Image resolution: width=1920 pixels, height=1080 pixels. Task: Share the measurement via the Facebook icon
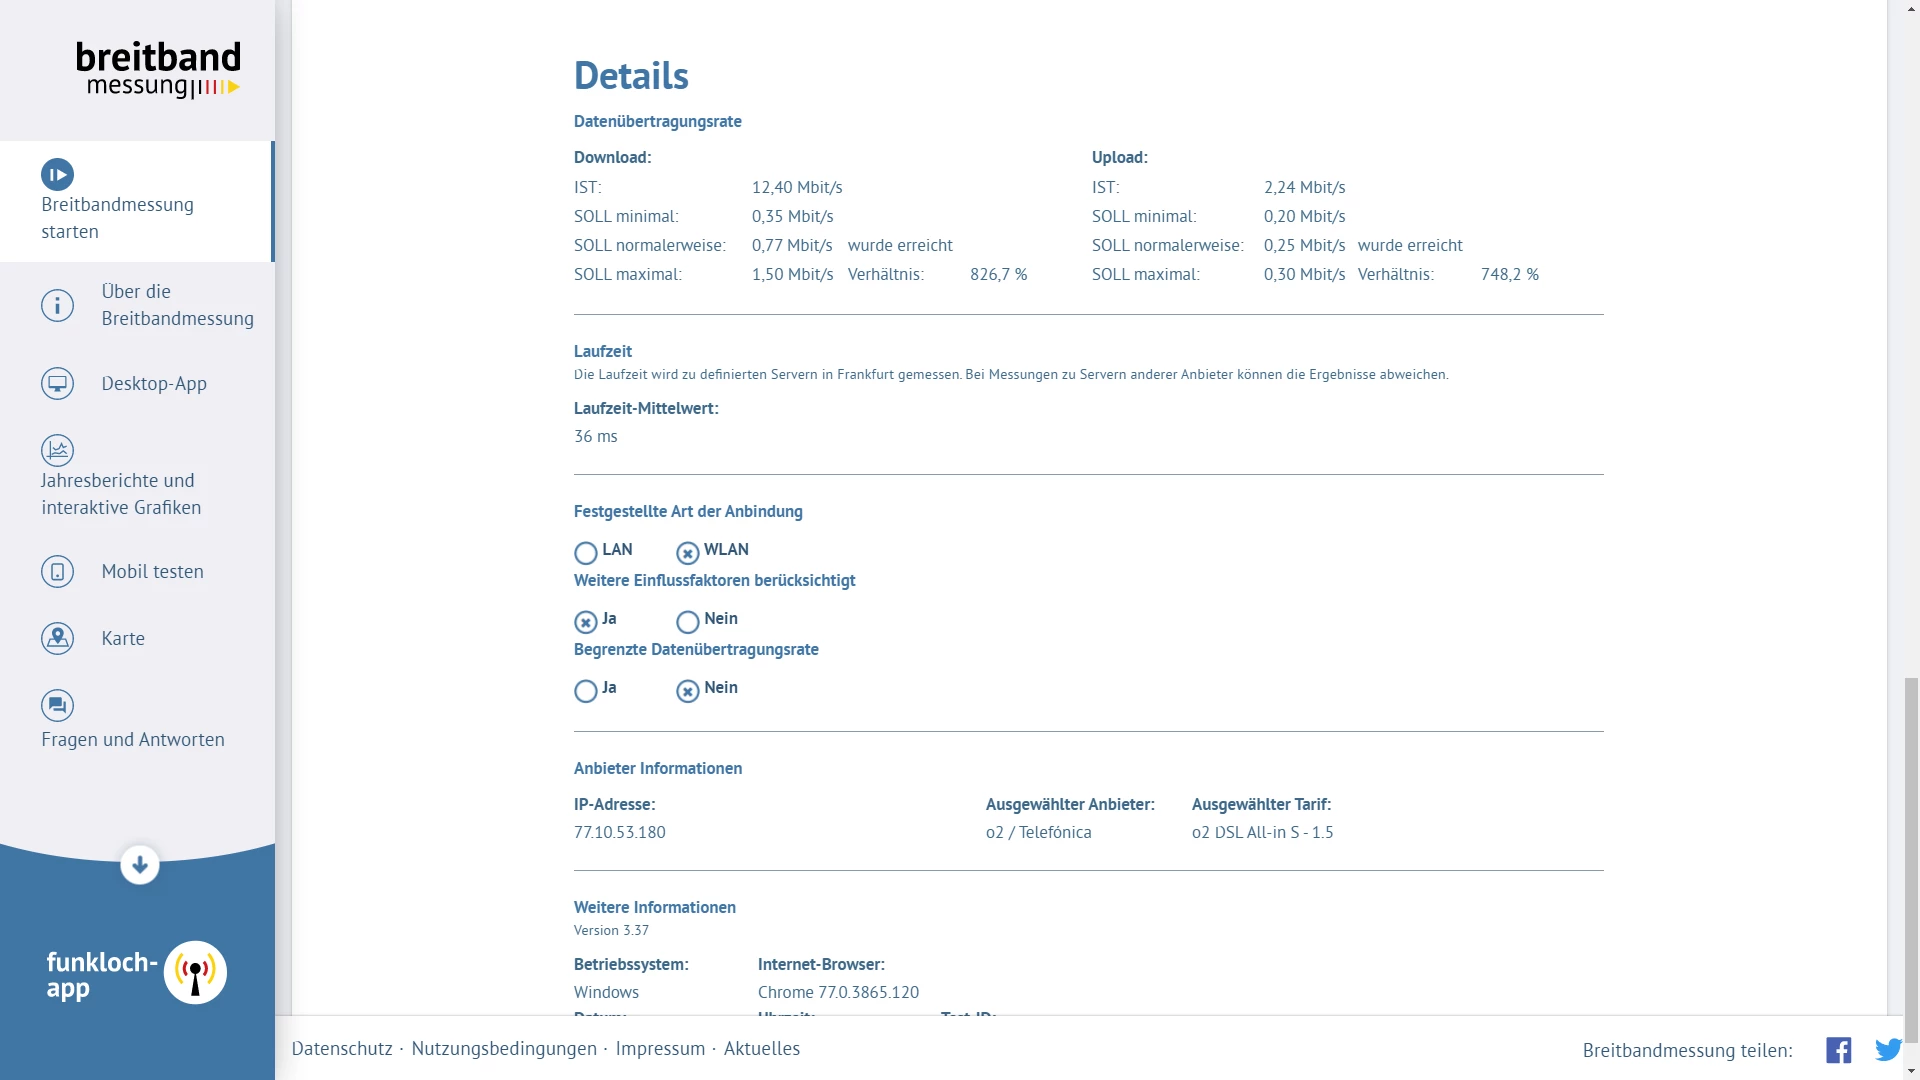coord(1838,1050)
